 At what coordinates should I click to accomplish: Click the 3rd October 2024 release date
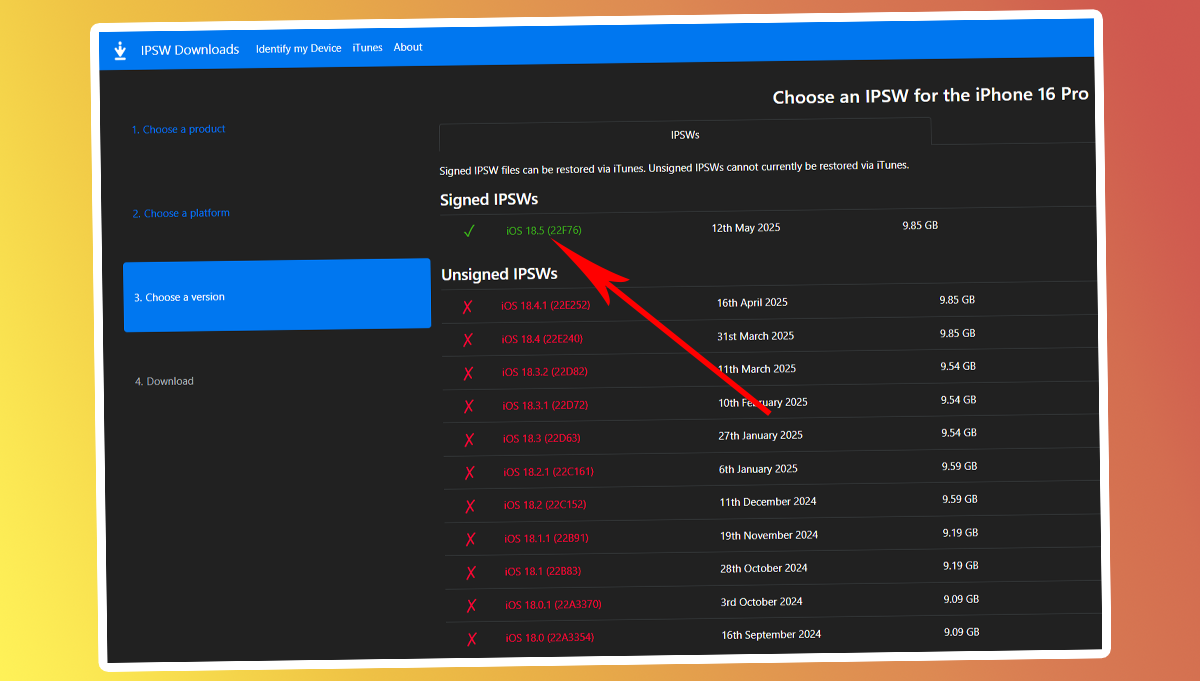[x=762, y=602]
